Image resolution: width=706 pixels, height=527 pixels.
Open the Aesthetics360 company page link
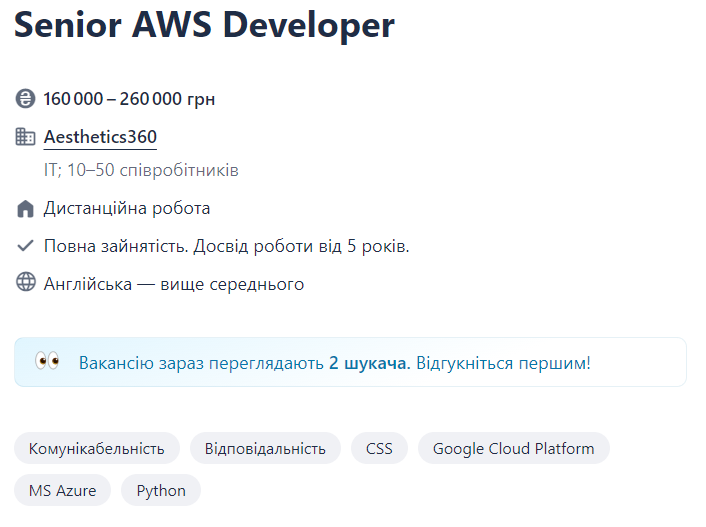coord(100,137)
